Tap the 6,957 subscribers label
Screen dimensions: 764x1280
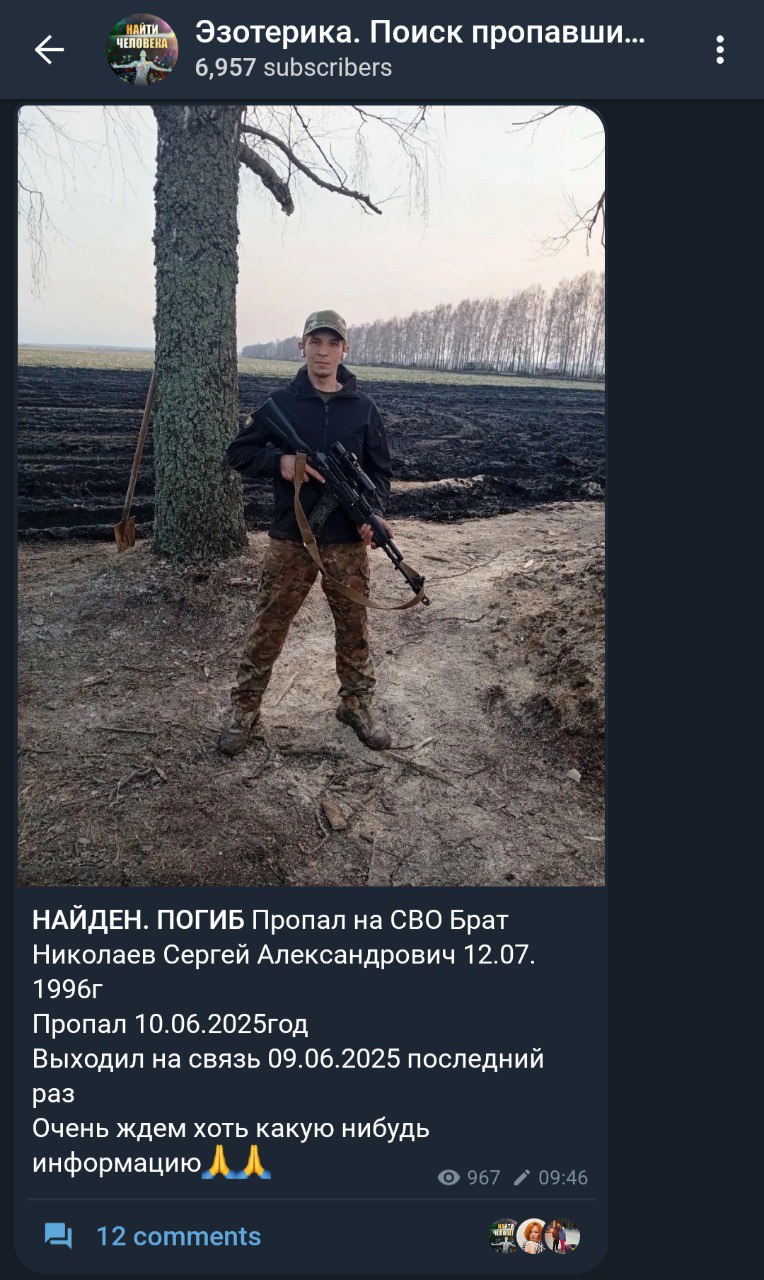(293, 68)
